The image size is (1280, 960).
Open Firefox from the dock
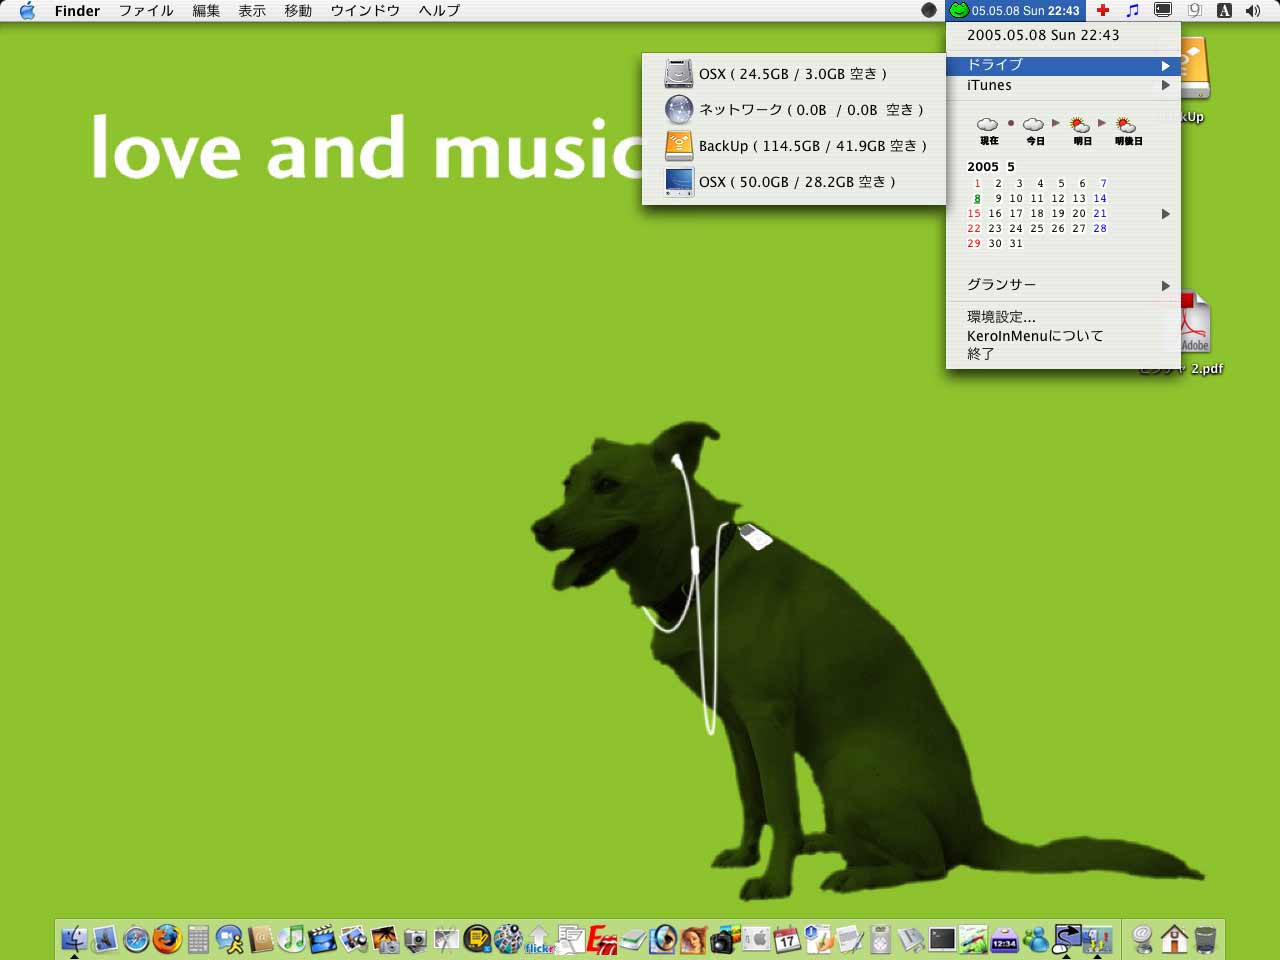click(x=167, y=939)
